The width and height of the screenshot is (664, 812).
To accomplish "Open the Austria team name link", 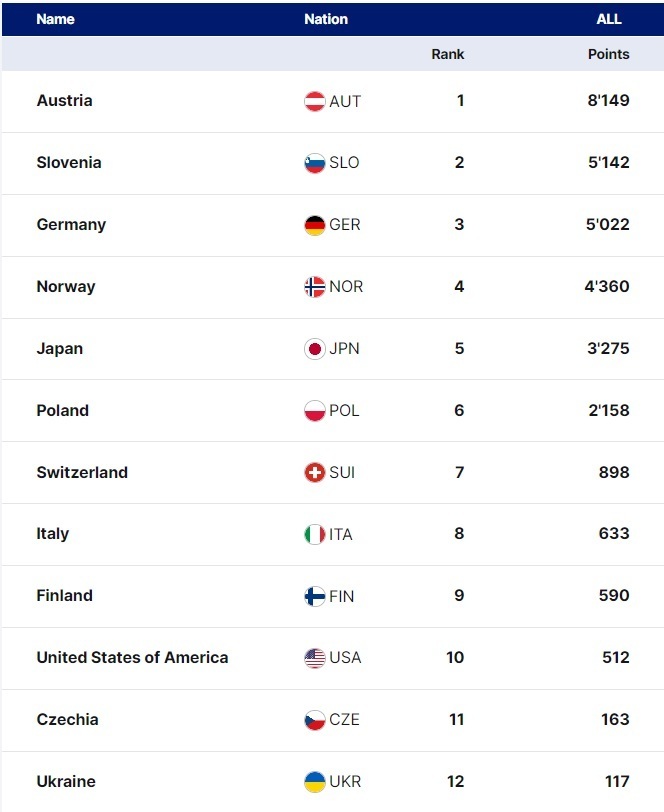I will pos(64,100).
